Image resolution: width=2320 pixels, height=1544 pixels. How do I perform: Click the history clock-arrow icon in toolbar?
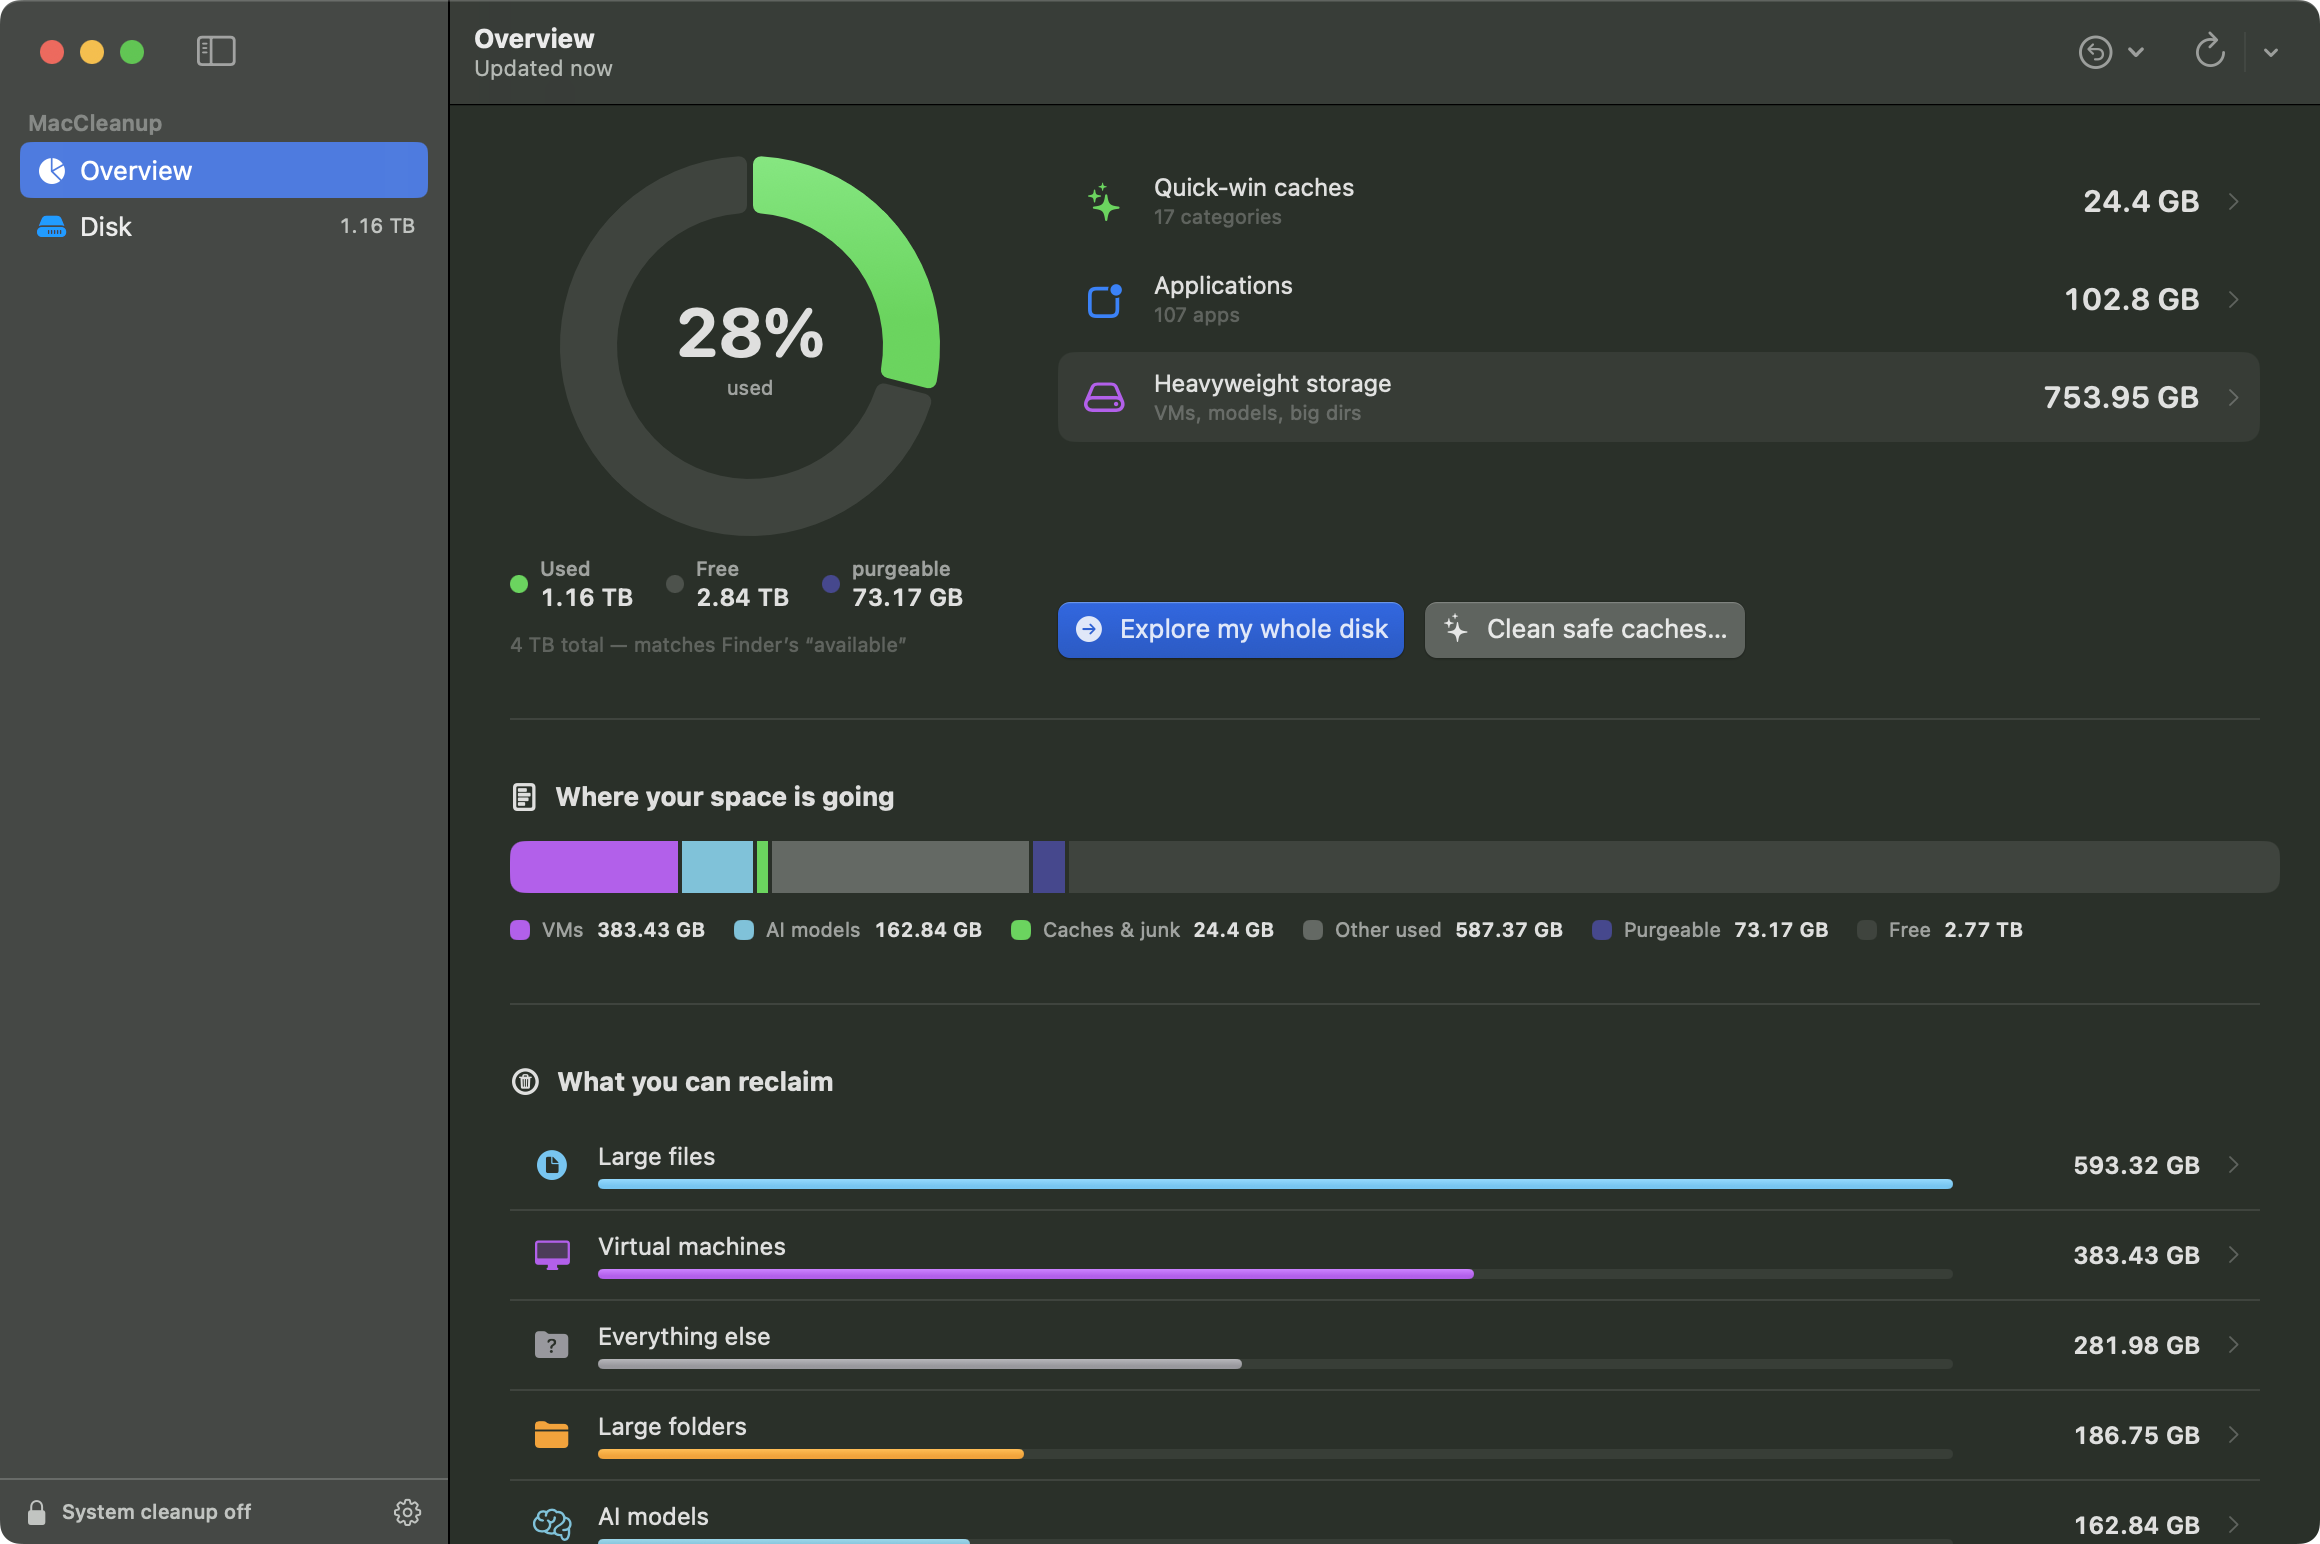click(x=2095, y=52)
